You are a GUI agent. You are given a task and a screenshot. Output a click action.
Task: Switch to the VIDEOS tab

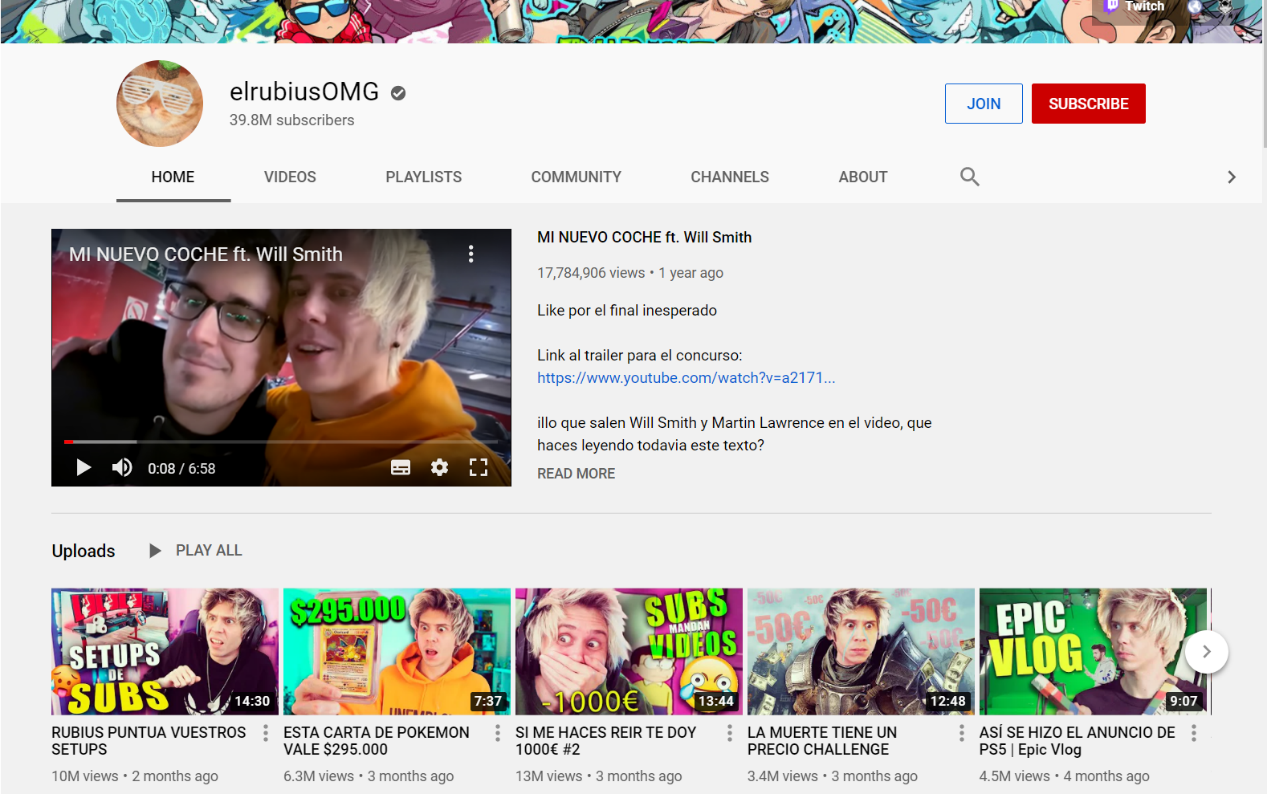point(290,177)
